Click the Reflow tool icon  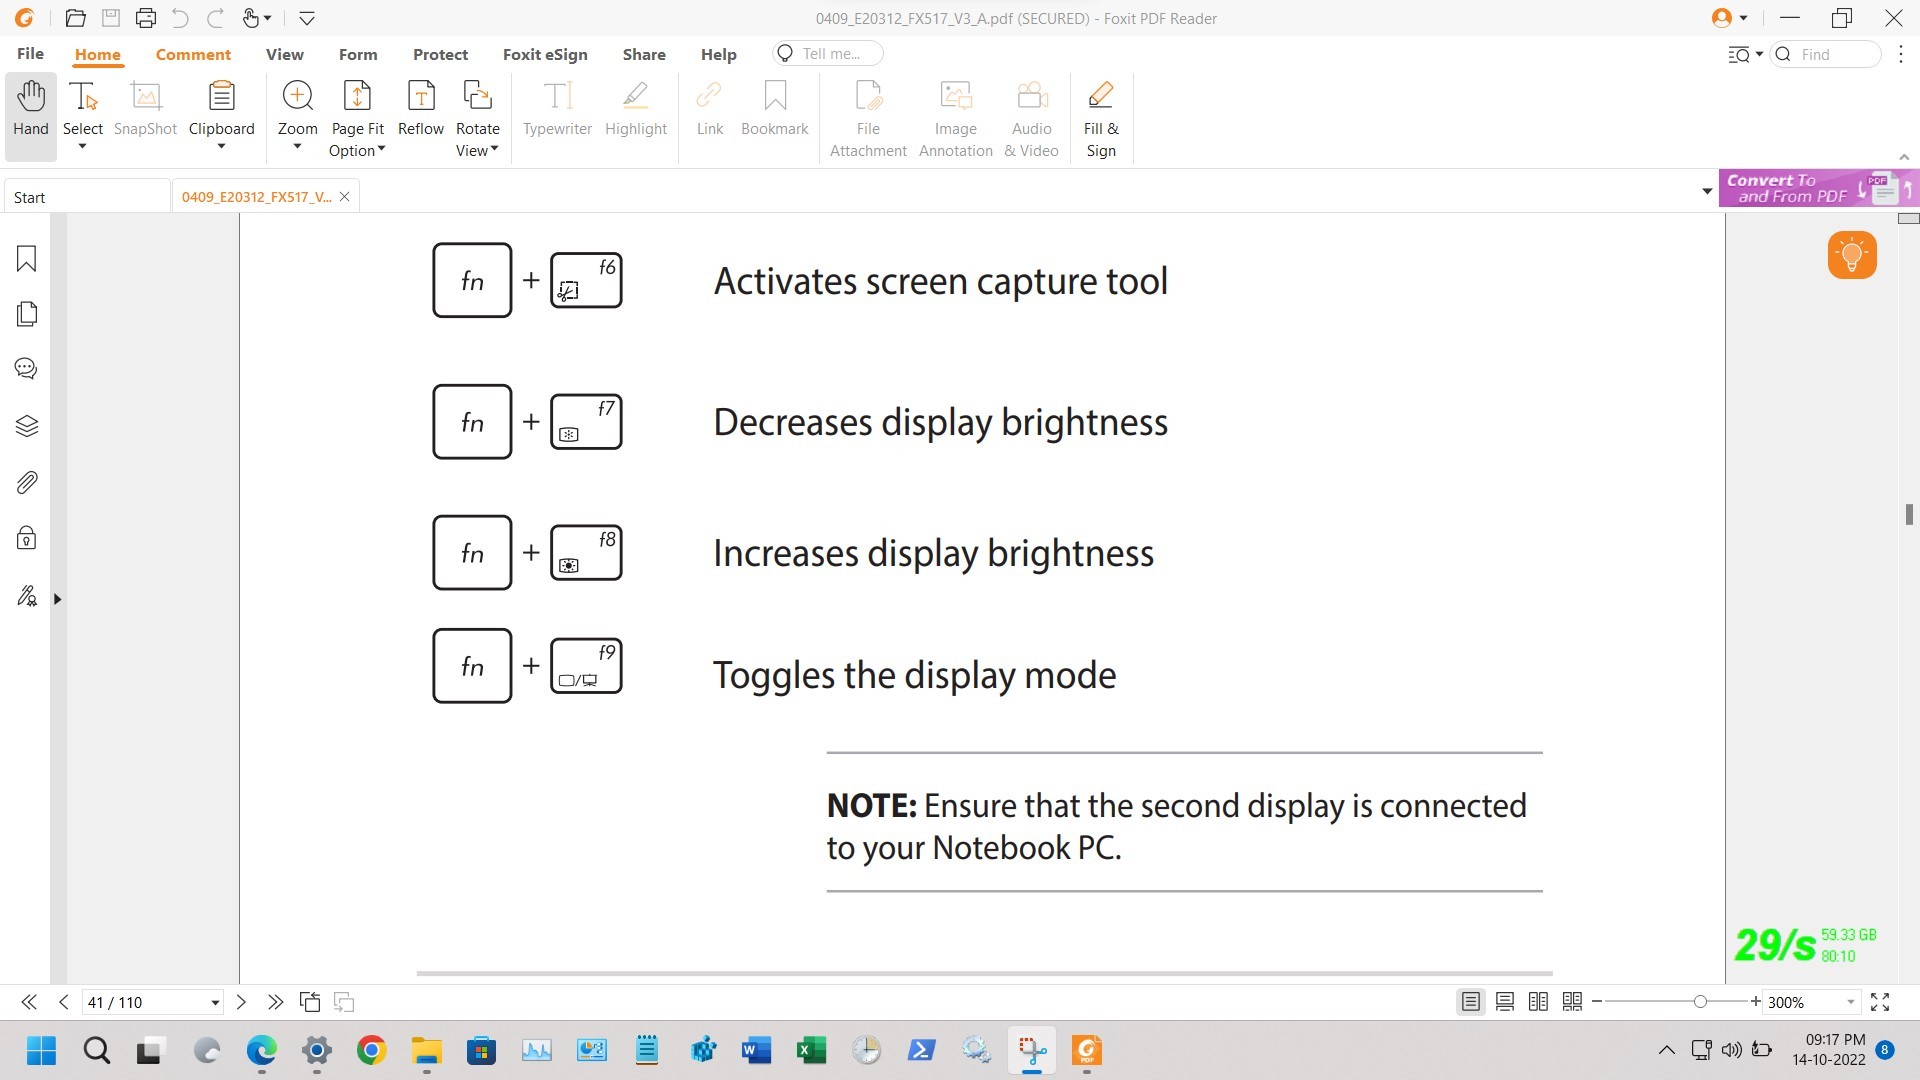tap(420, 96)
